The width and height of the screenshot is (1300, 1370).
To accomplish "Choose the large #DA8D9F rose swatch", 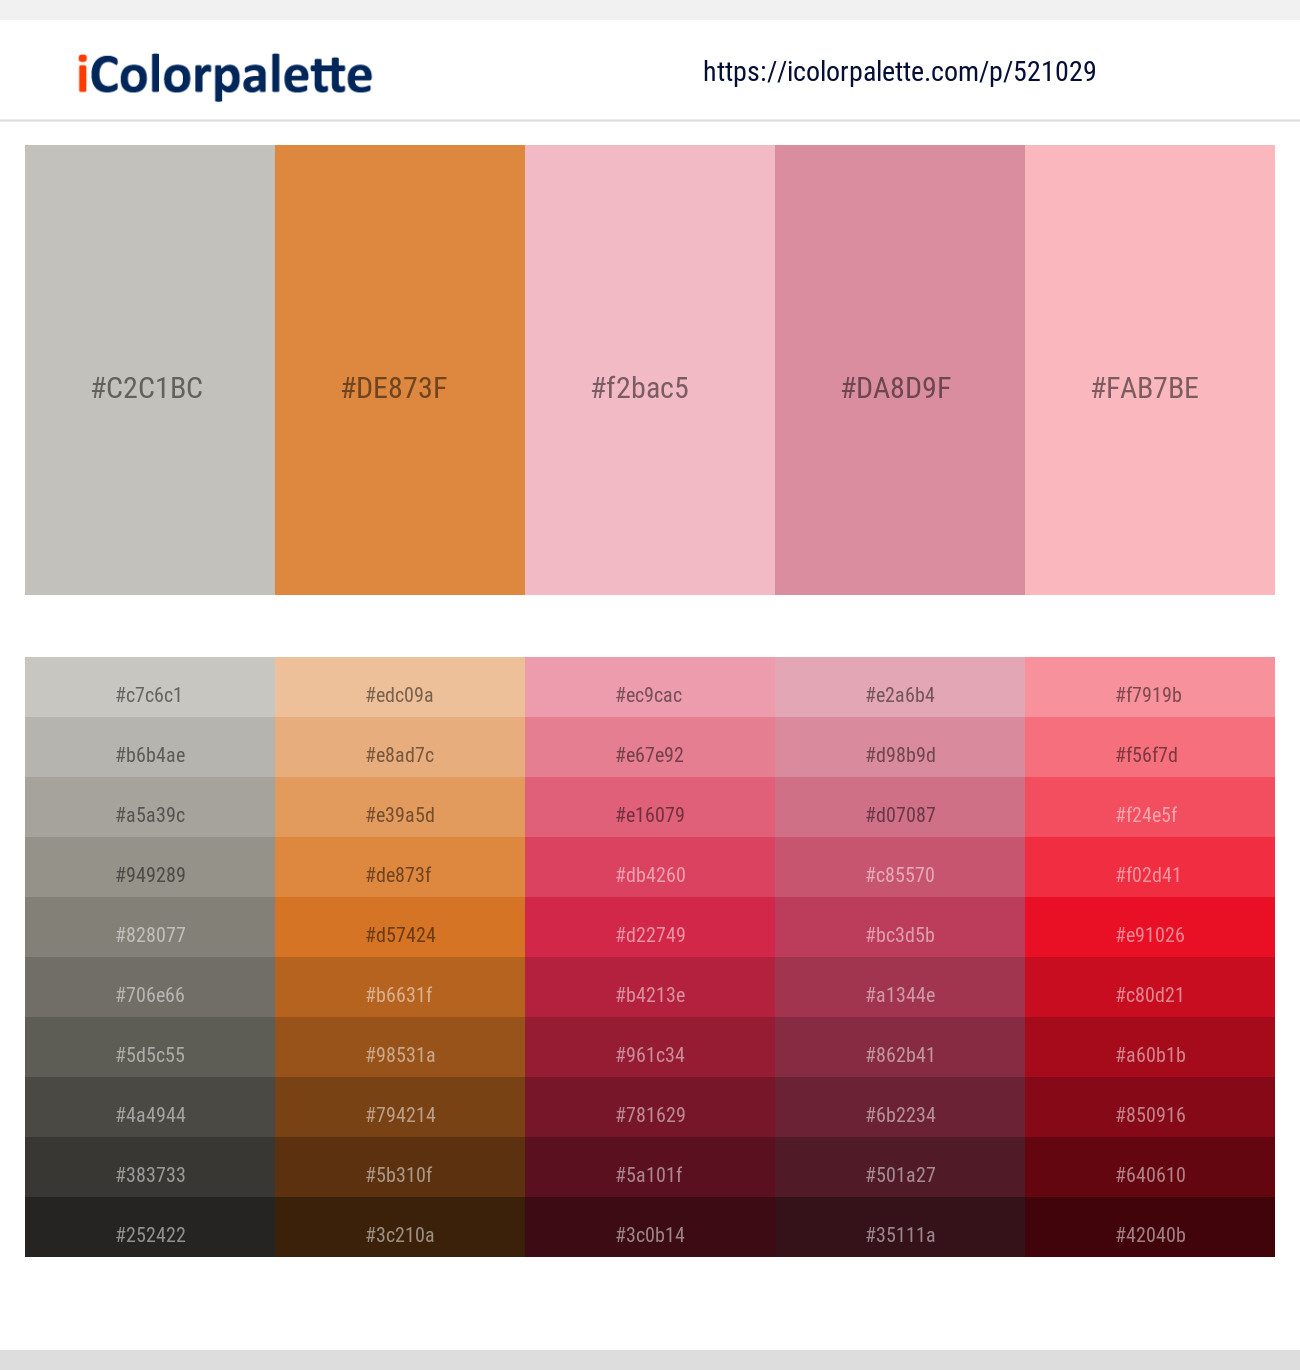I will [900, 370].
